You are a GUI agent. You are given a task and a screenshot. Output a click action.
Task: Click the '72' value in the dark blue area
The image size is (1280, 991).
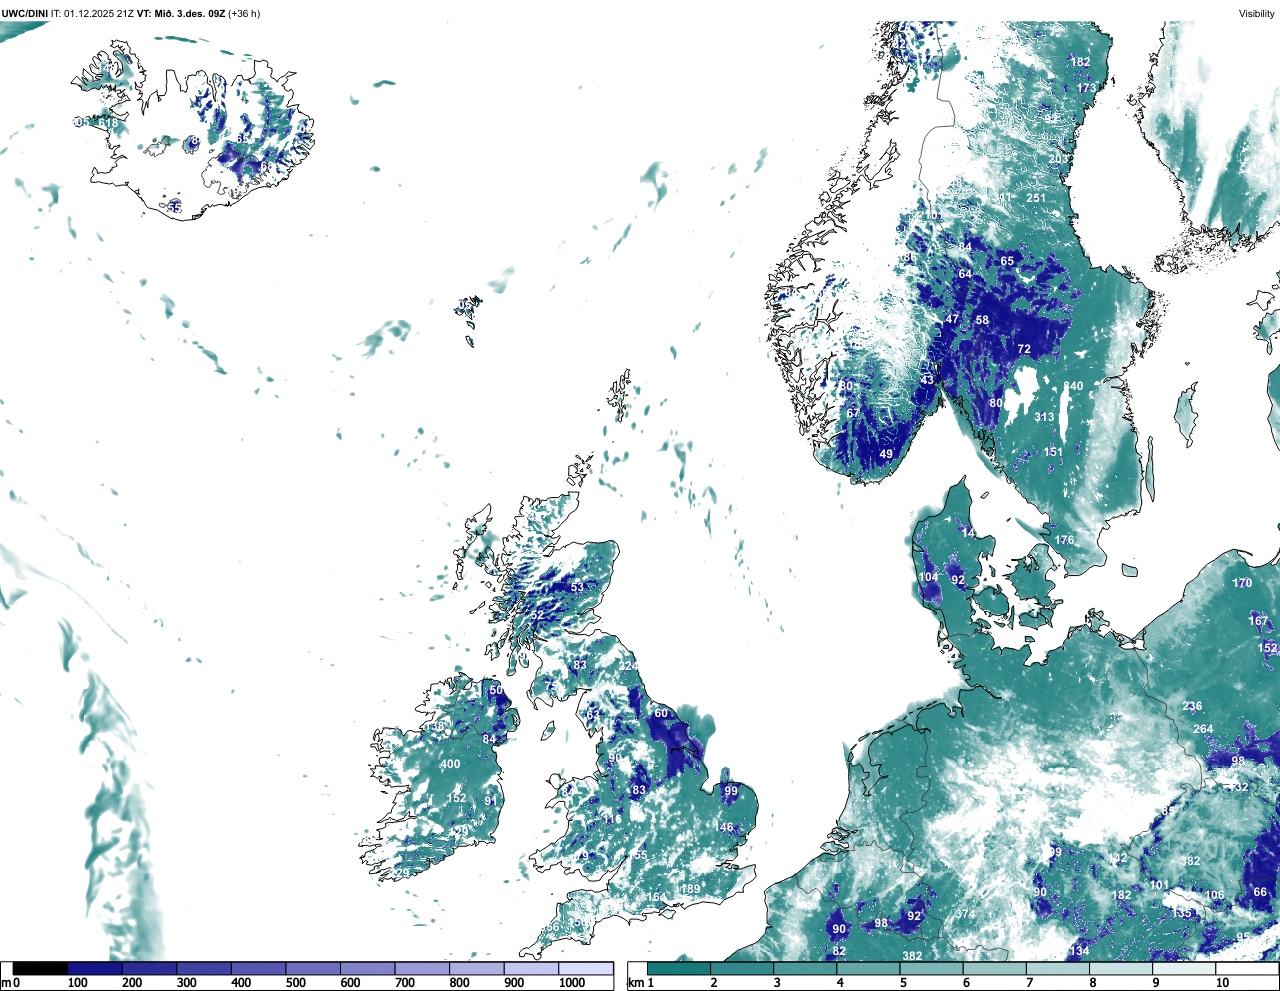click(x=1024, y=349)
